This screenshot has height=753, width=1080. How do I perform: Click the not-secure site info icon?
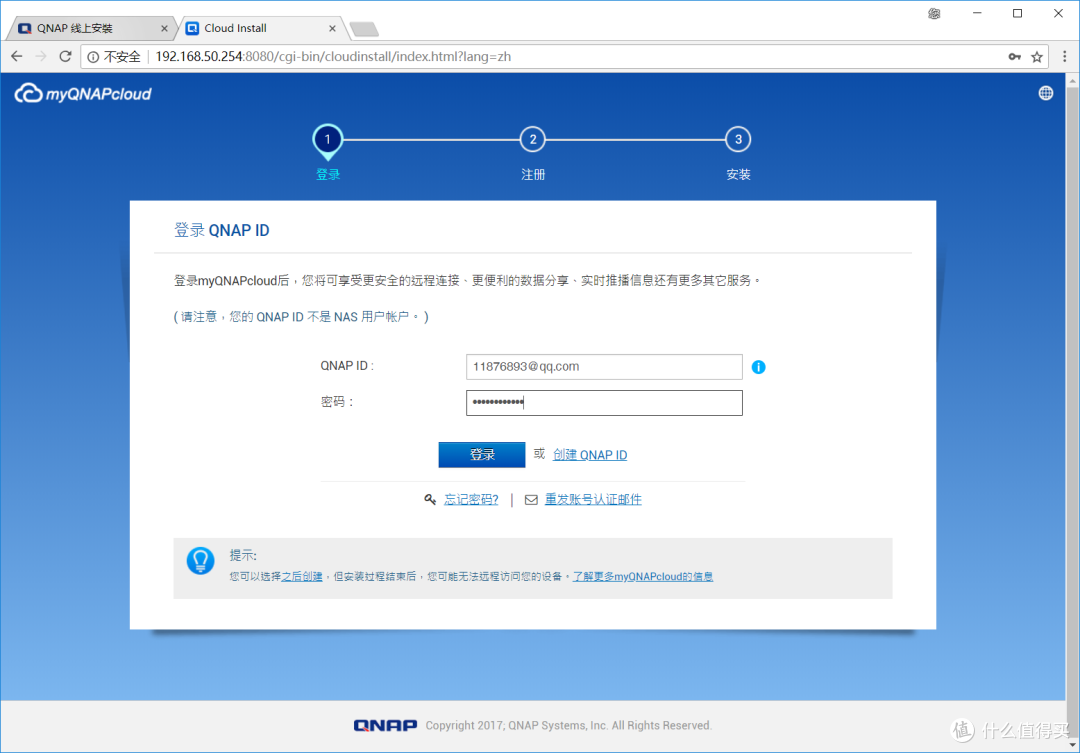click(93, 57)
